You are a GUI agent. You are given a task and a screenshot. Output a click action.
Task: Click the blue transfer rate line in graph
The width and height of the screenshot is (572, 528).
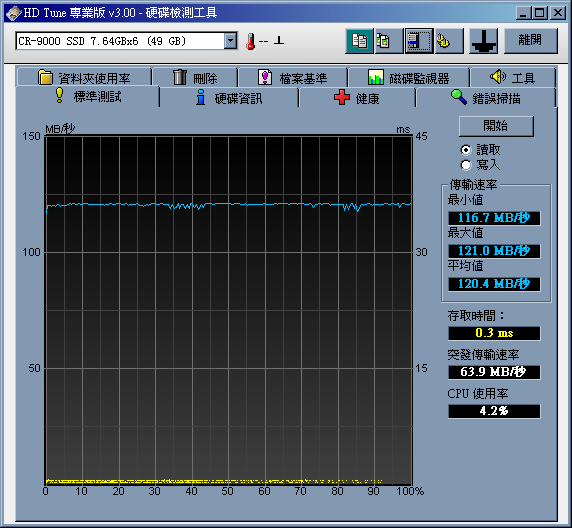click(x=229, y=205)
